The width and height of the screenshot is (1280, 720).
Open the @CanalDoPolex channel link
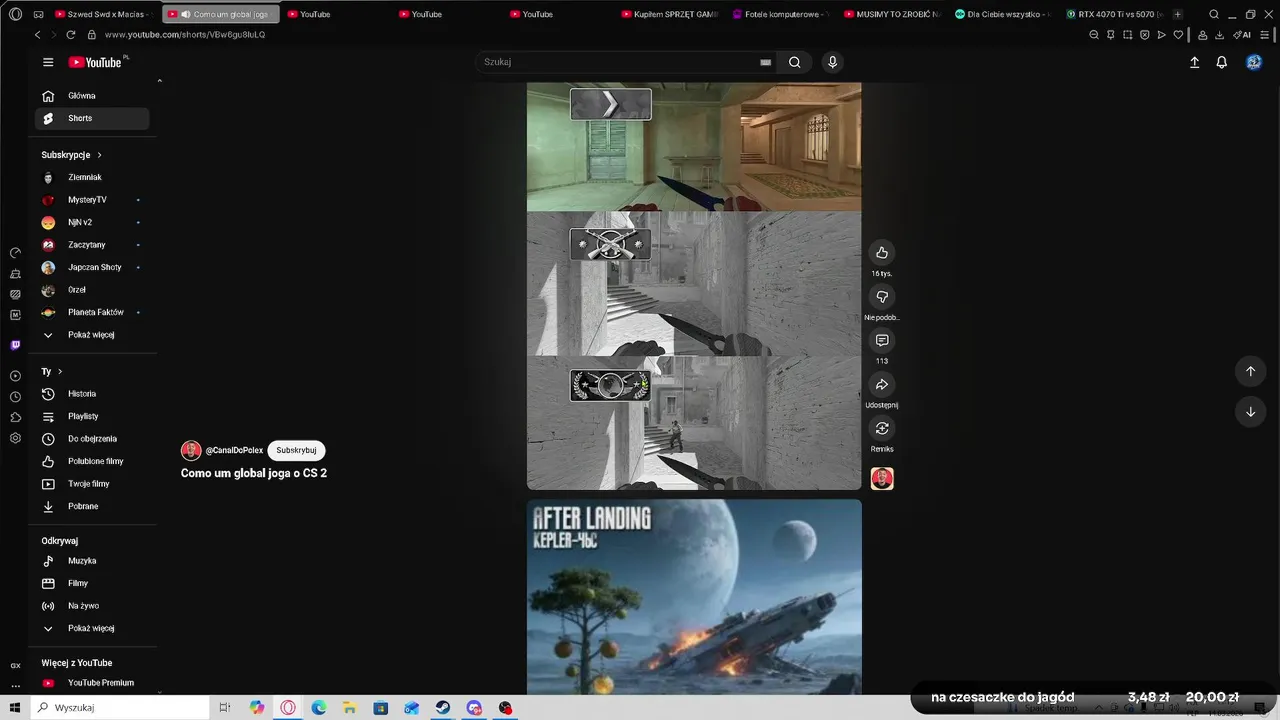234,450
